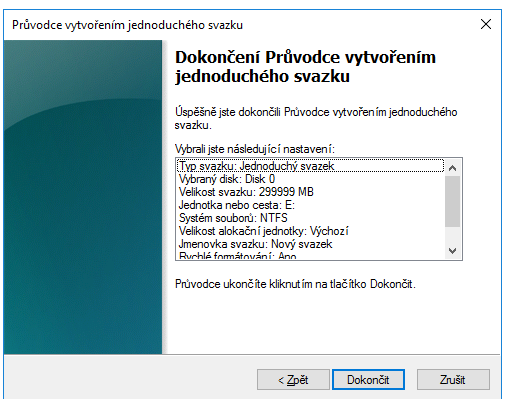Click the settings list scroll-up arrow

[x=452, y=168]
